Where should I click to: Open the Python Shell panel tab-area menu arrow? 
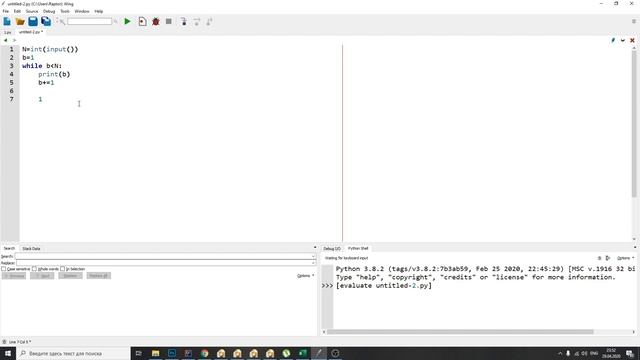coord(635,247)
